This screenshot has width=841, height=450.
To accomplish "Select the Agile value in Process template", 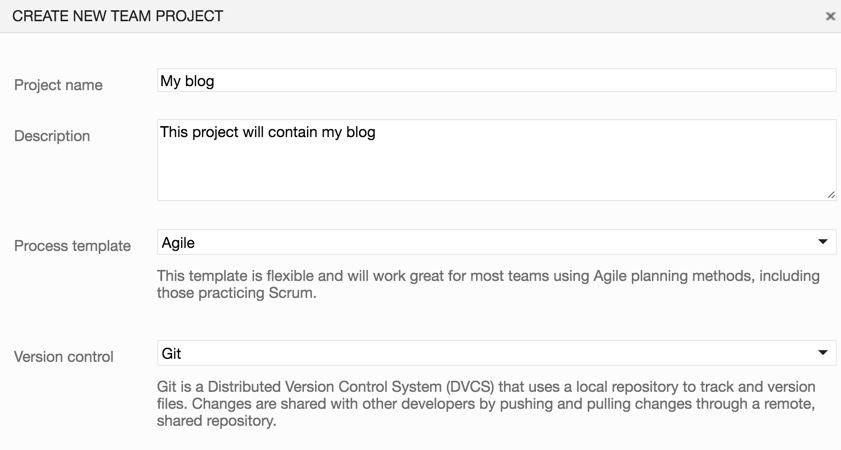I will [x=178, y=242].
